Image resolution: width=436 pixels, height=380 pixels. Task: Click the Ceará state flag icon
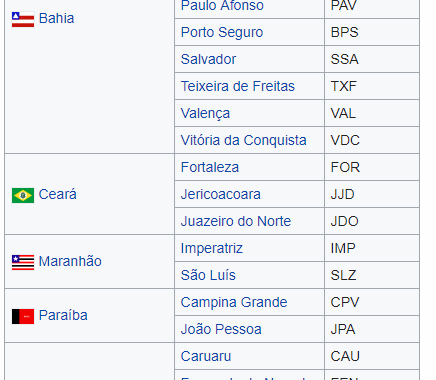[23, 195]
